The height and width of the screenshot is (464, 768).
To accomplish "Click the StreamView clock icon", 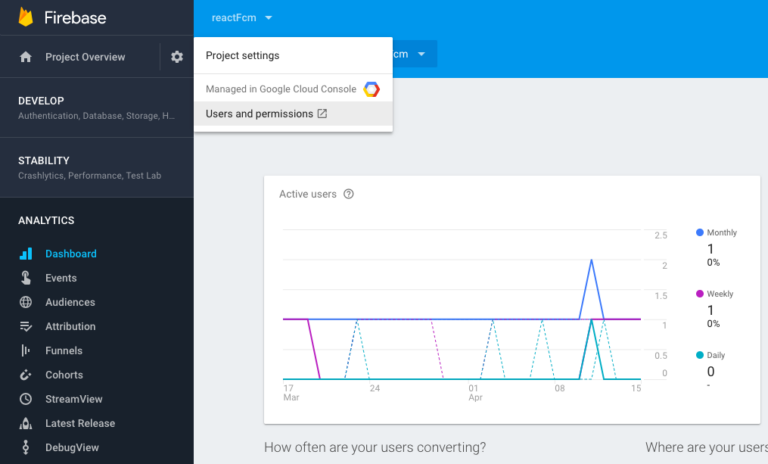I will (26, 399).
